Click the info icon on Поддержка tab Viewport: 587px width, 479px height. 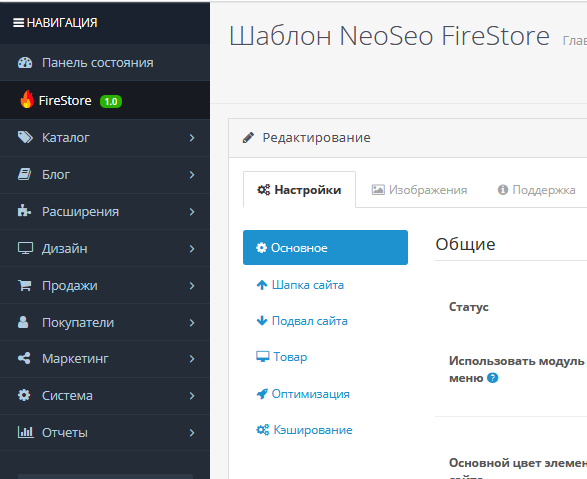(x=503, y=190)
